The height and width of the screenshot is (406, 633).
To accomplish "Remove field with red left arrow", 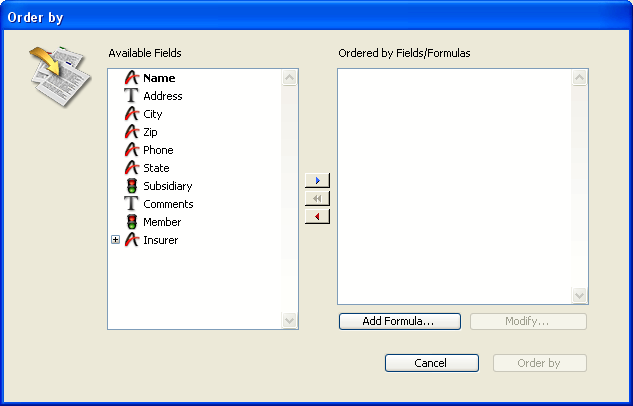I will pos(317,216).
